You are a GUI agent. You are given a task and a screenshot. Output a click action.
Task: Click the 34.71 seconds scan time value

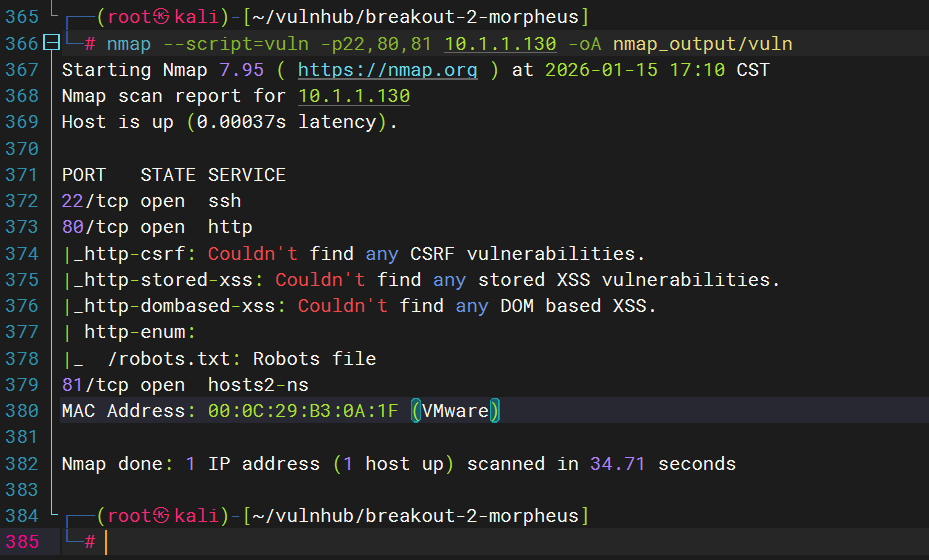617,464
